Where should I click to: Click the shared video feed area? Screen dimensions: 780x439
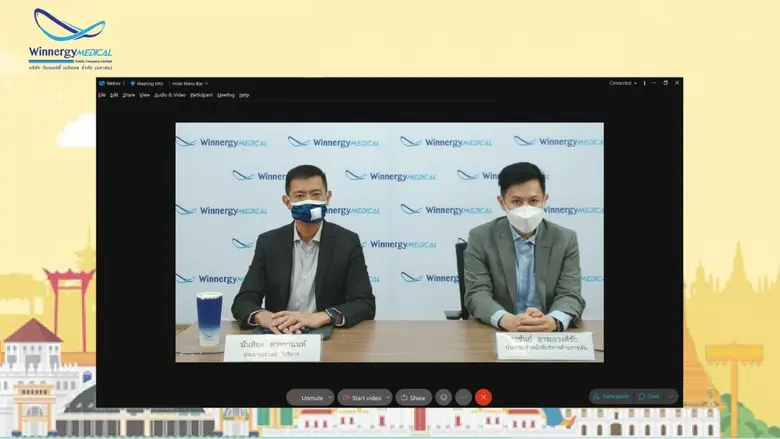(389, 241)
